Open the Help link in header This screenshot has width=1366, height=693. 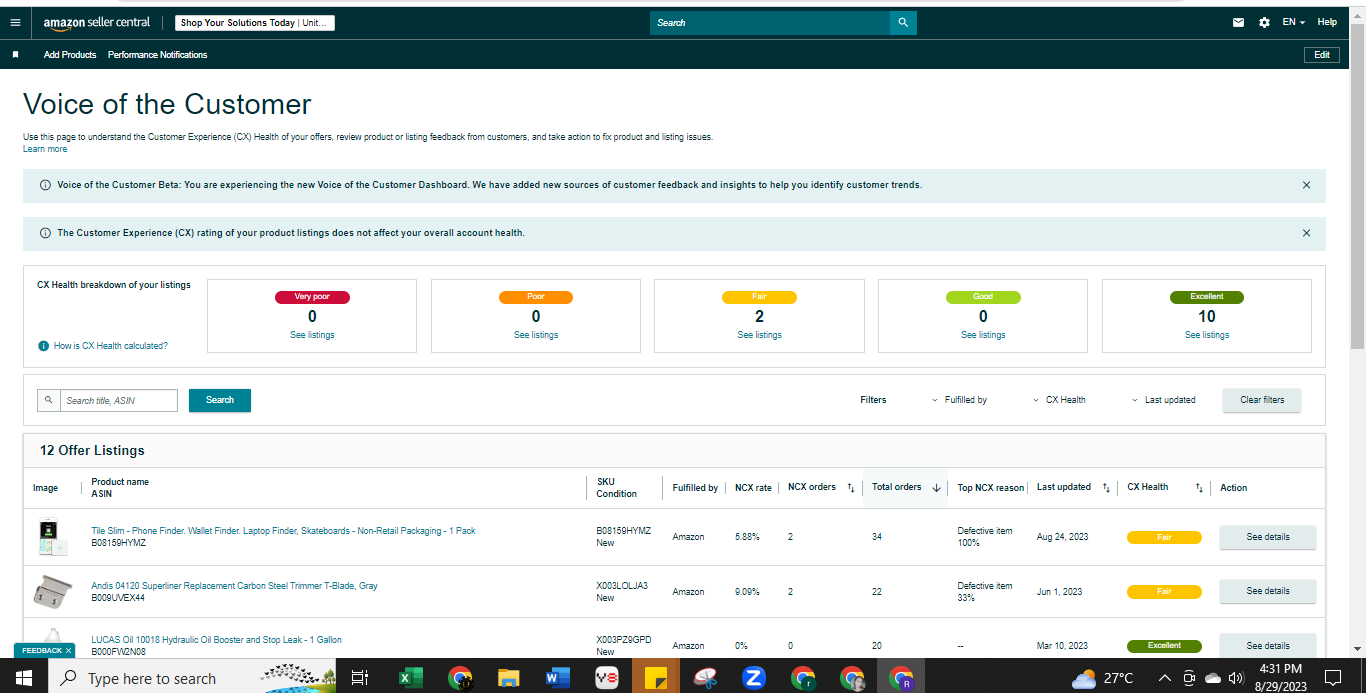click(1327, 22)
